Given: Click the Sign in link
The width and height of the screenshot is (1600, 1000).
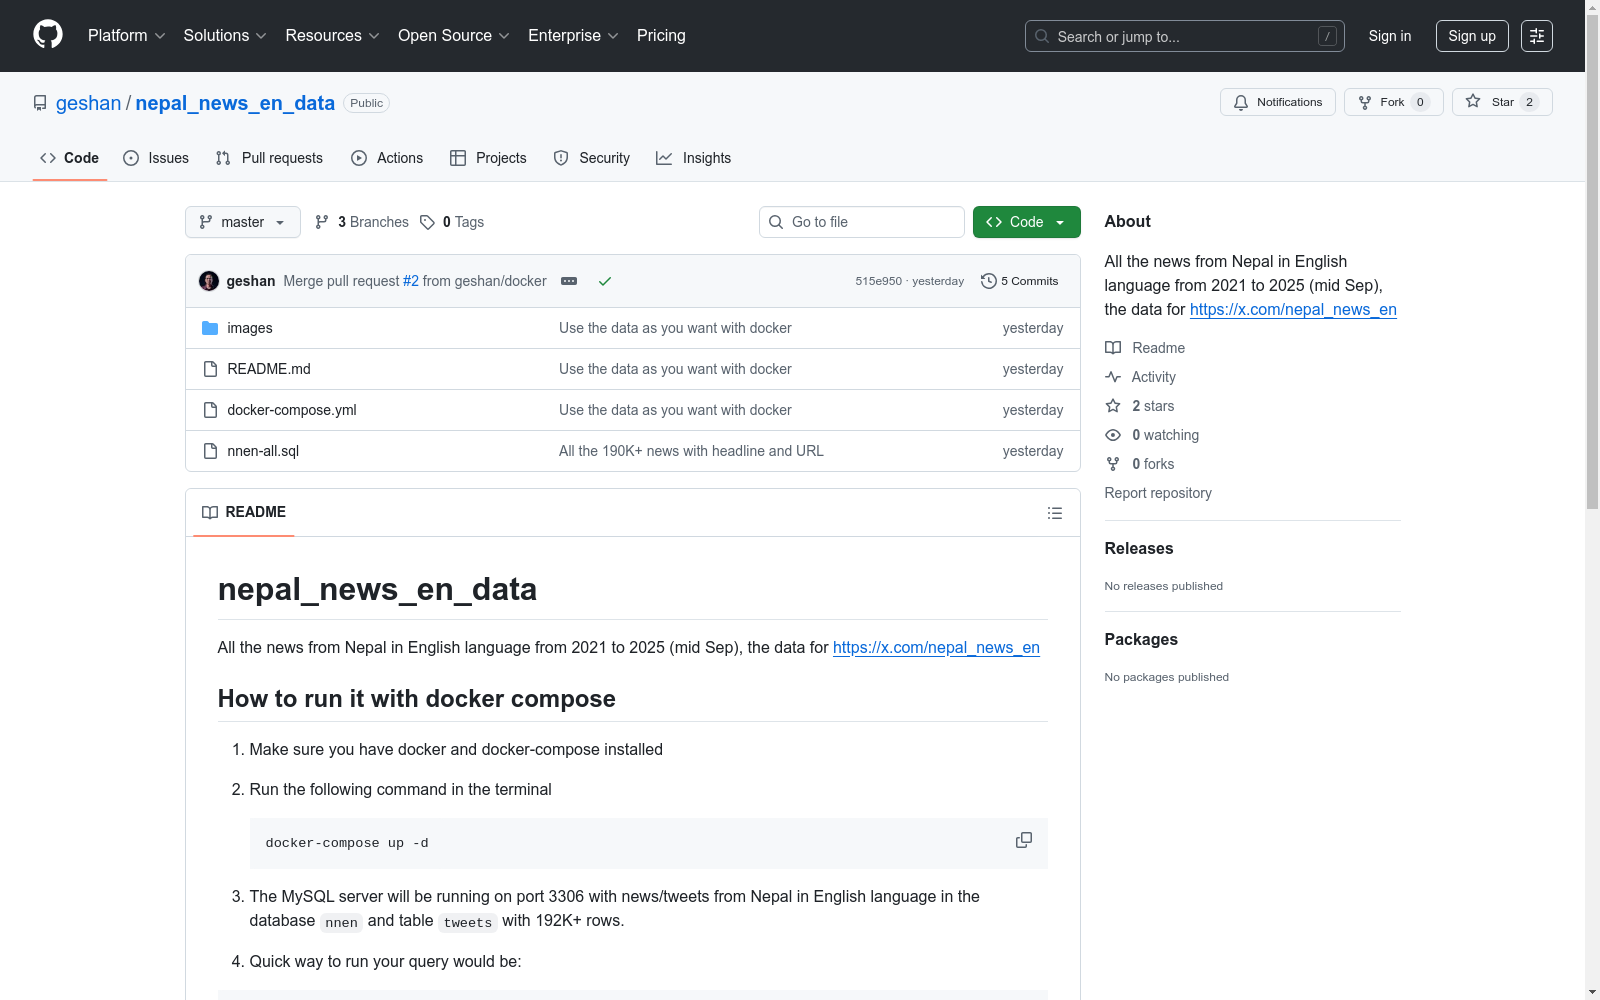Looking at the screenshot, I should [1390, 36].
